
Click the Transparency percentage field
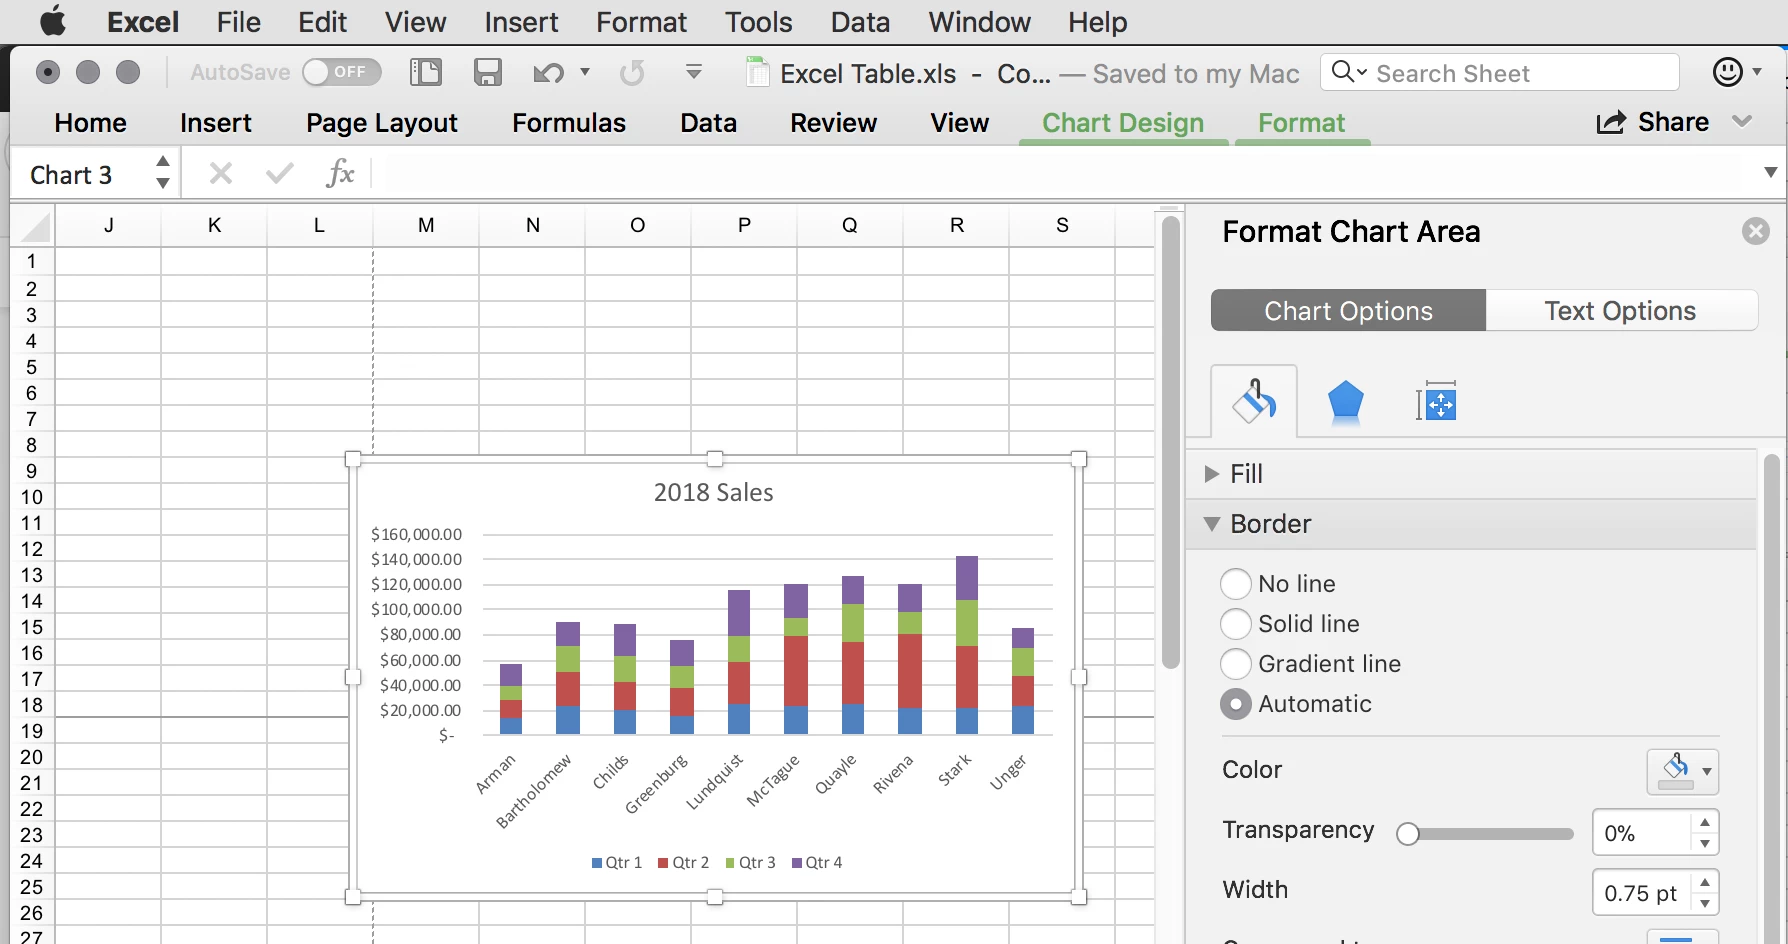tap(1642, 833)
